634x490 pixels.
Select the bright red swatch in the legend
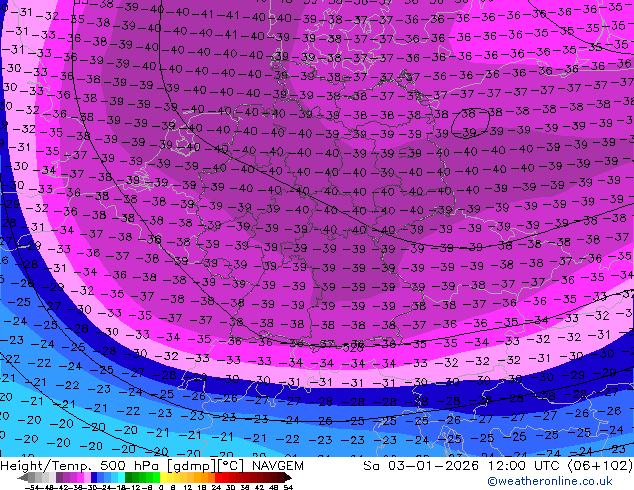[218, 478]
